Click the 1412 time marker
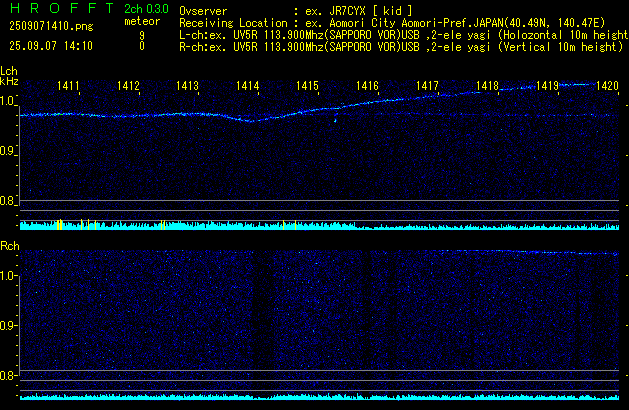The height and width of the screenshot is (410, 629). [x=128, y=86]
